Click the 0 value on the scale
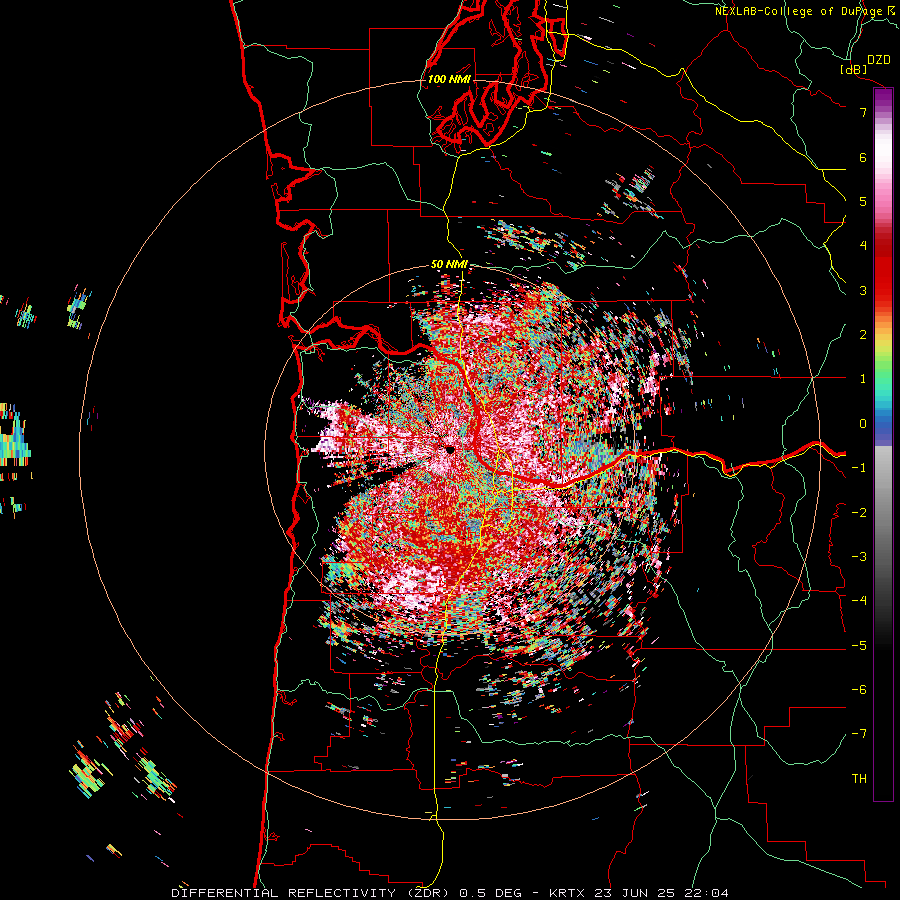900x900 pixels. click(x=863, y=424)
